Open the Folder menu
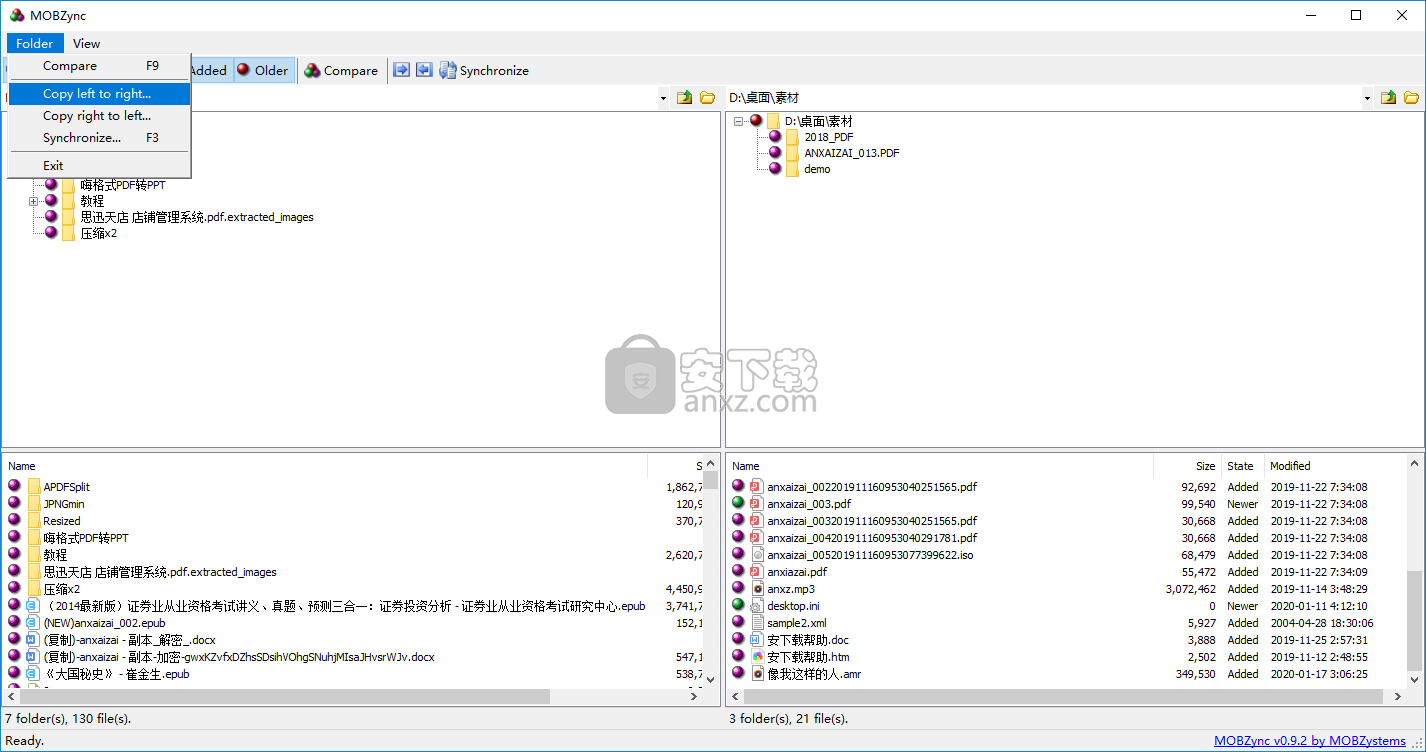 (35, 43)
